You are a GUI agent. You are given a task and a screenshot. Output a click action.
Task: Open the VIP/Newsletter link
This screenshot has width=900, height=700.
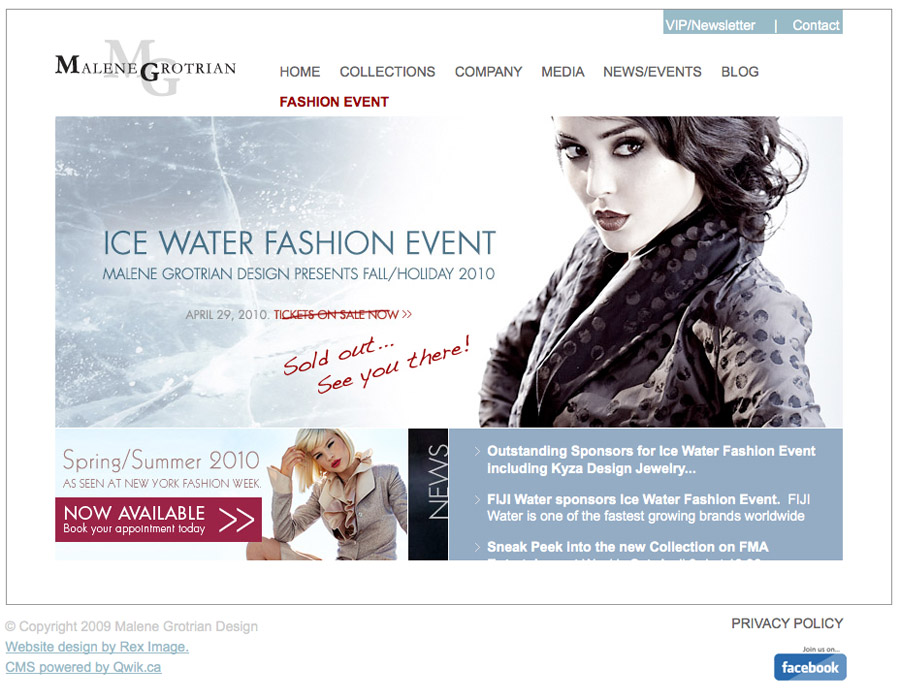(710, 25)
